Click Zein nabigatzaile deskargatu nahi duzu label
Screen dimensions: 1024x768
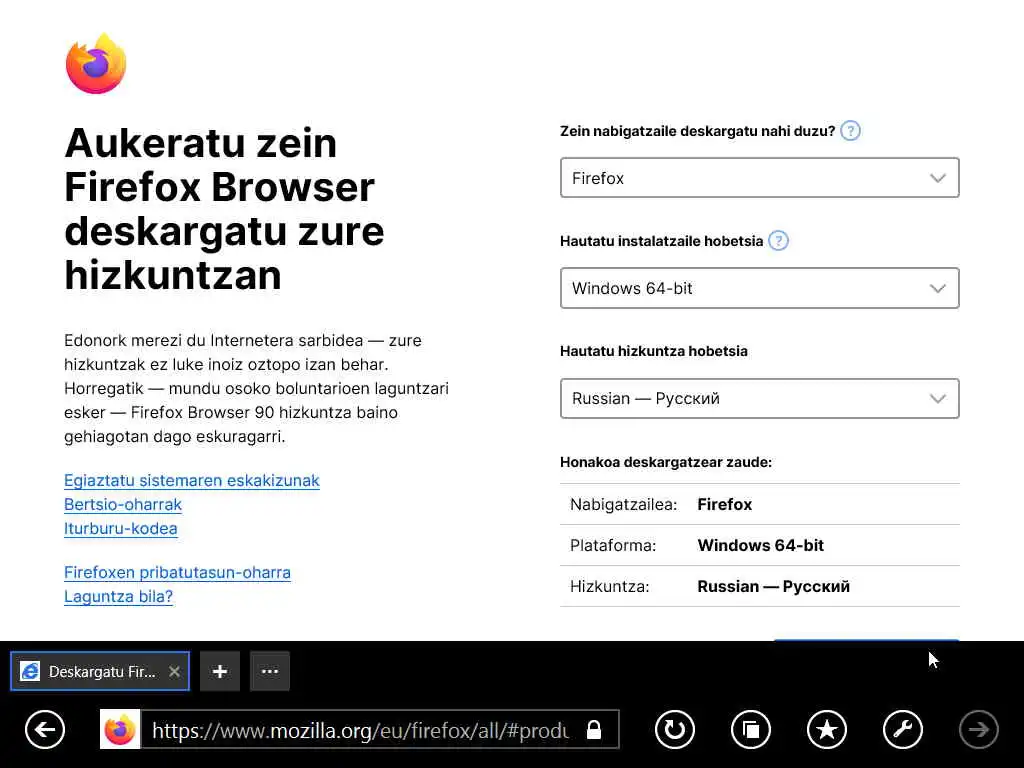pyautogui.click(x=697, y=131)
